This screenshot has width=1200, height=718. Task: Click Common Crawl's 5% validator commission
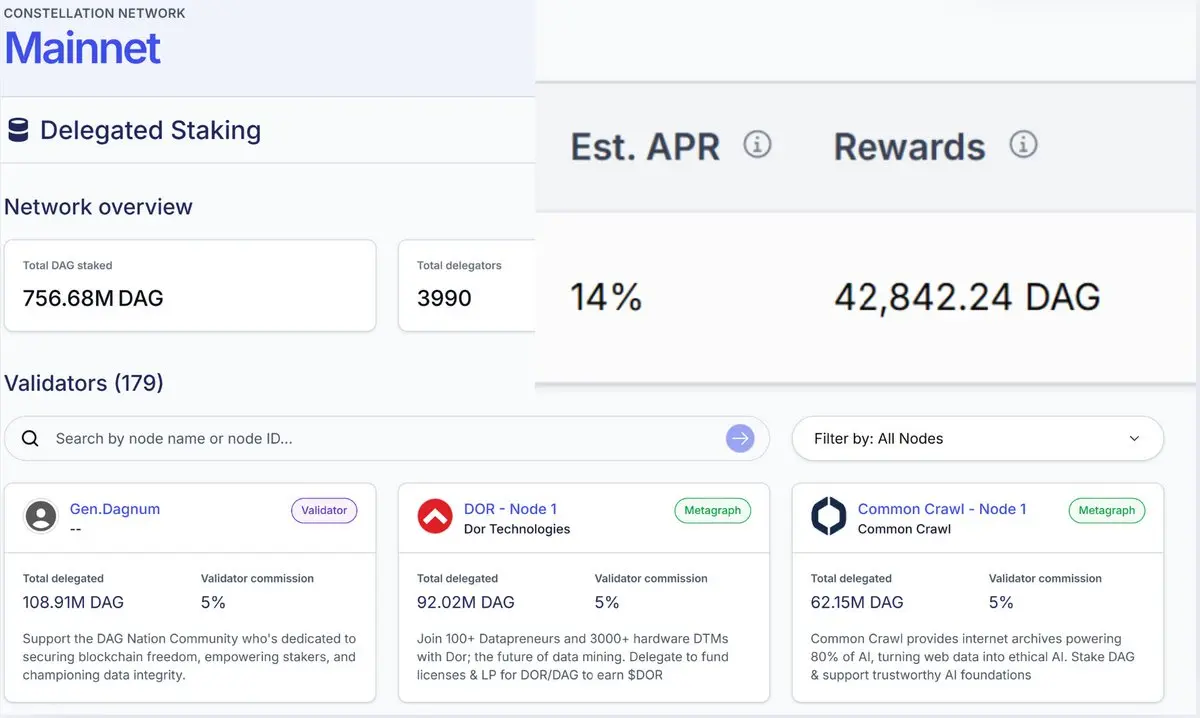point(1001,602)
